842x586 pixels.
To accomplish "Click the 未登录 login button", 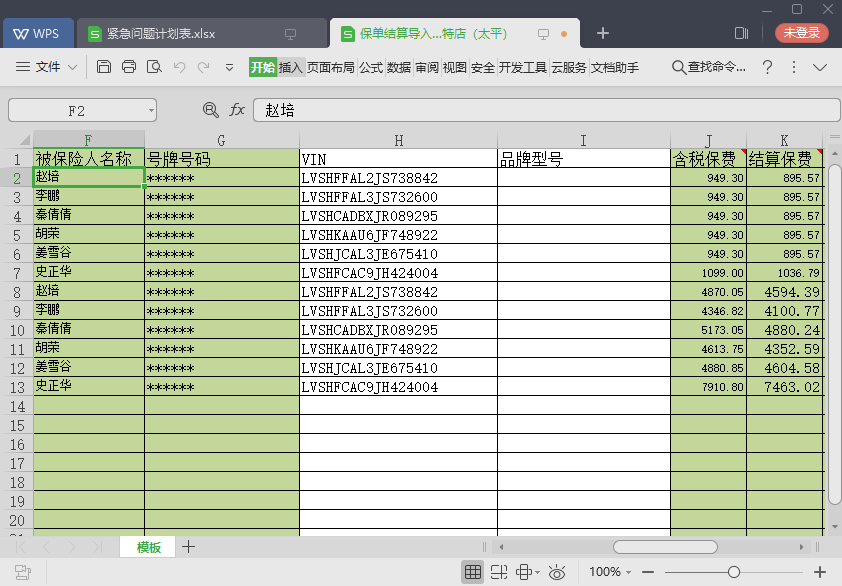I will [801, 33].
